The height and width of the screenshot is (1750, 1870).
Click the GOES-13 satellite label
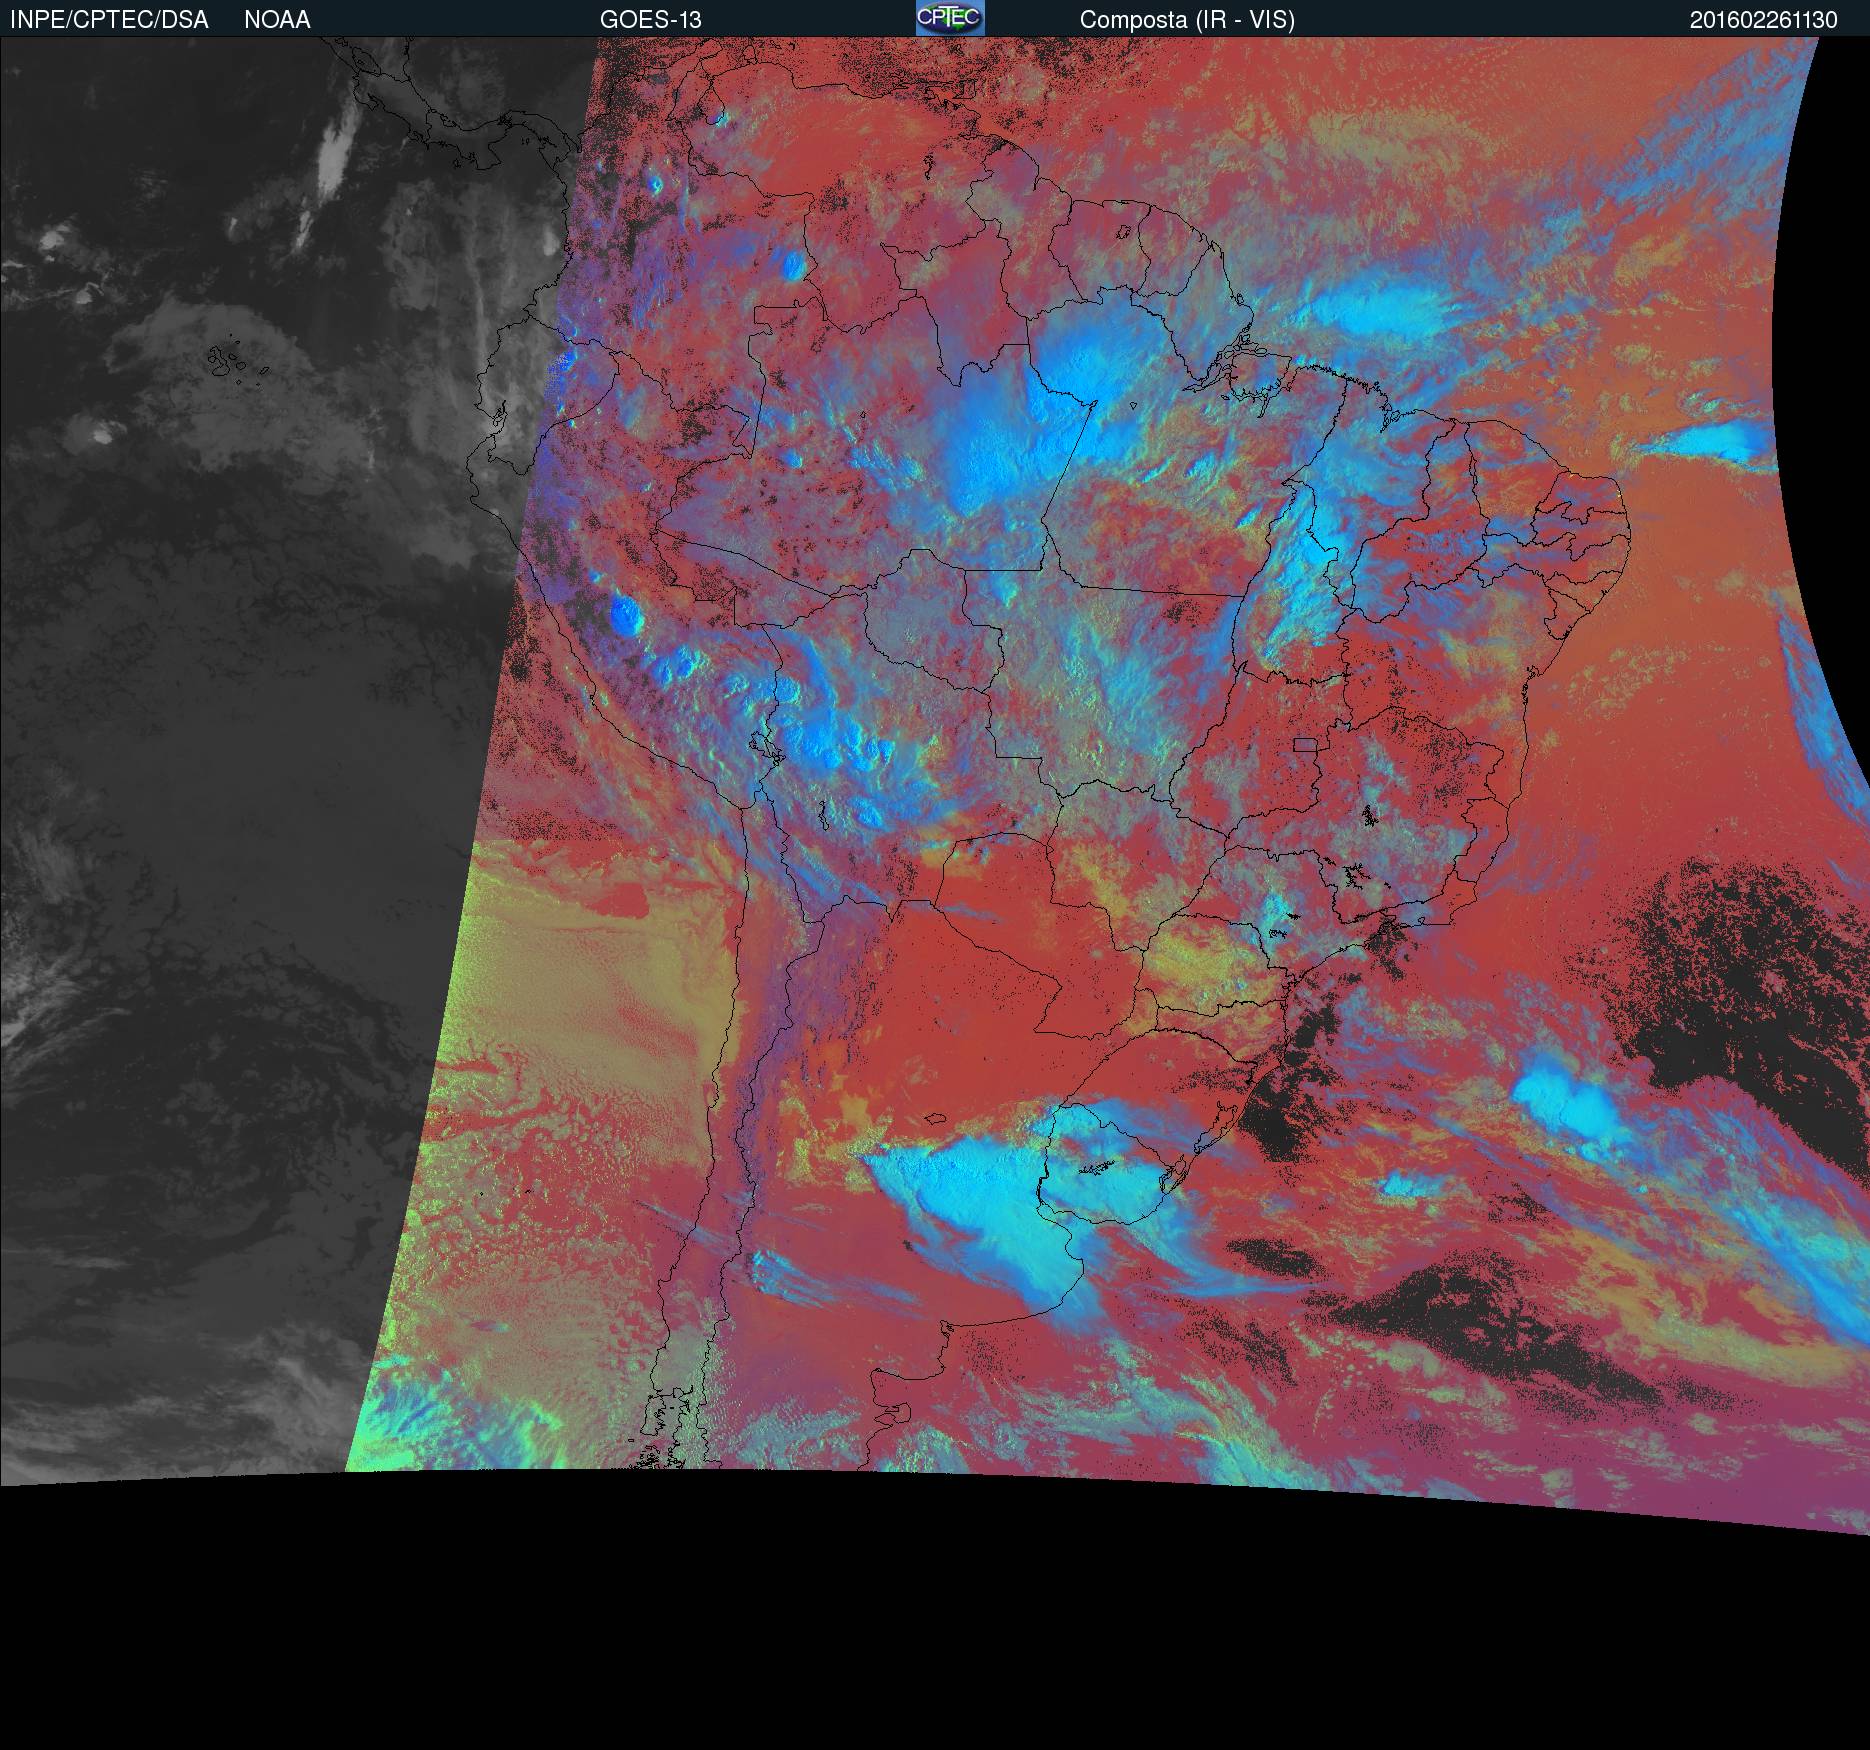(x=650, y=20)
